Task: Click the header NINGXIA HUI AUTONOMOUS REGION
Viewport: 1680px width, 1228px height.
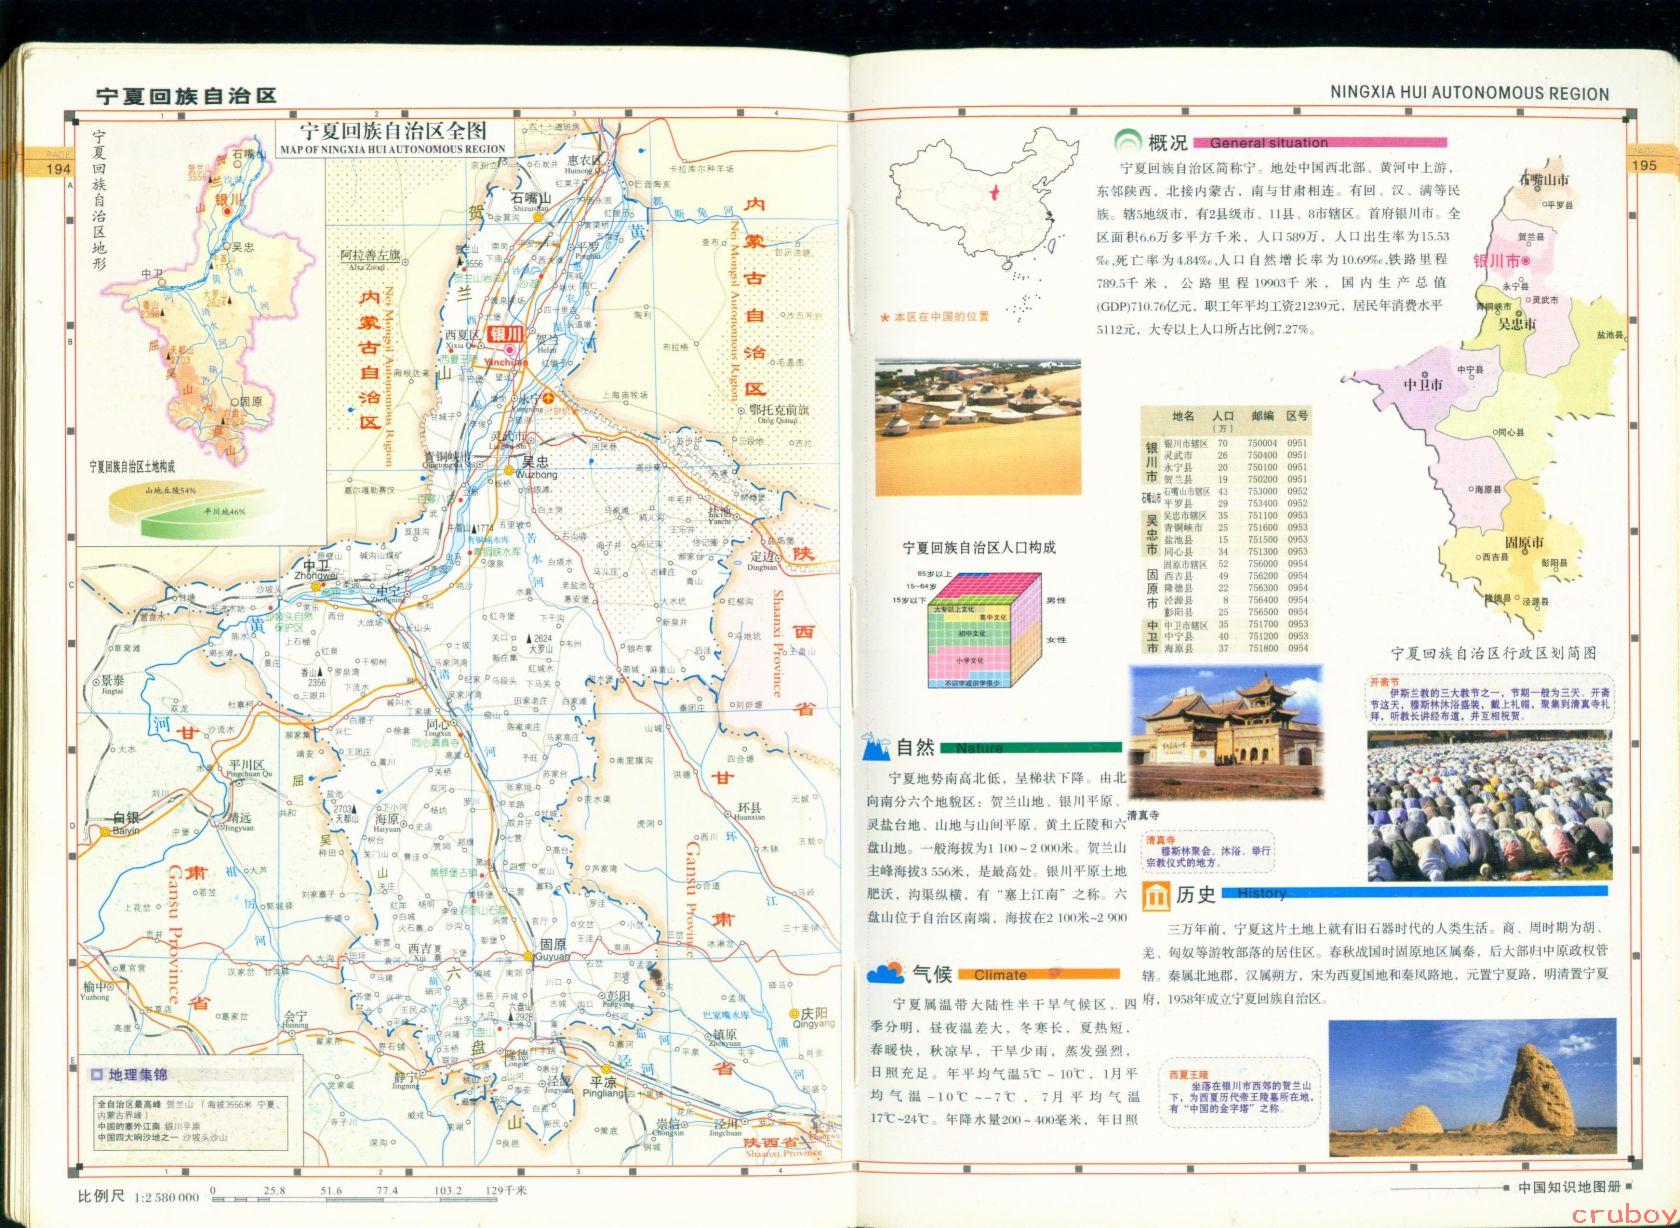Action: click(1470, 93)
